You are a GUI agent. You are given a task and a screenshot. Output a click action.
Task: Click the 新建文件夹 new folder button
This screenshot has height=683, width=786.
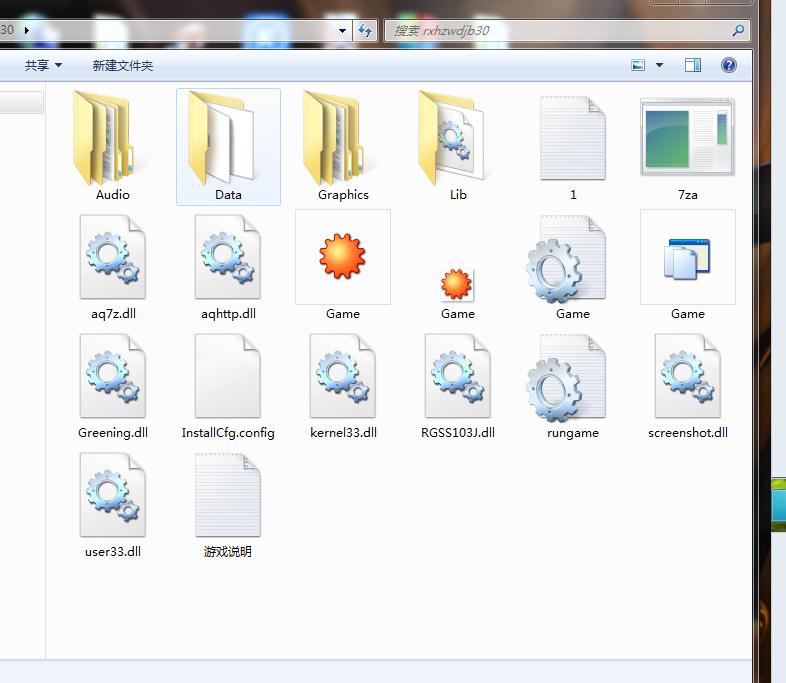pos(123,65)
